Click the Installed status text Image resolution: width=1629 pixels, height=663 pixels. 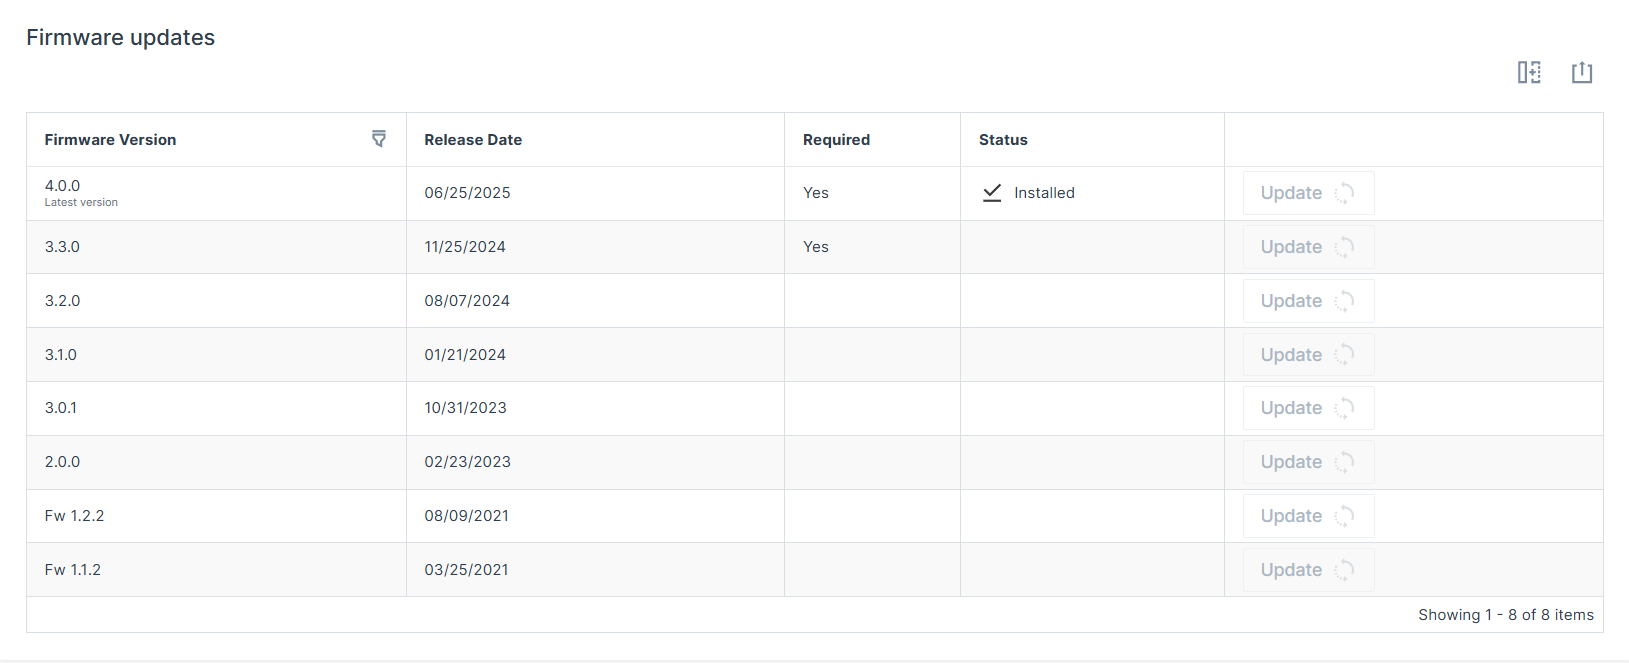point(1044,193)
